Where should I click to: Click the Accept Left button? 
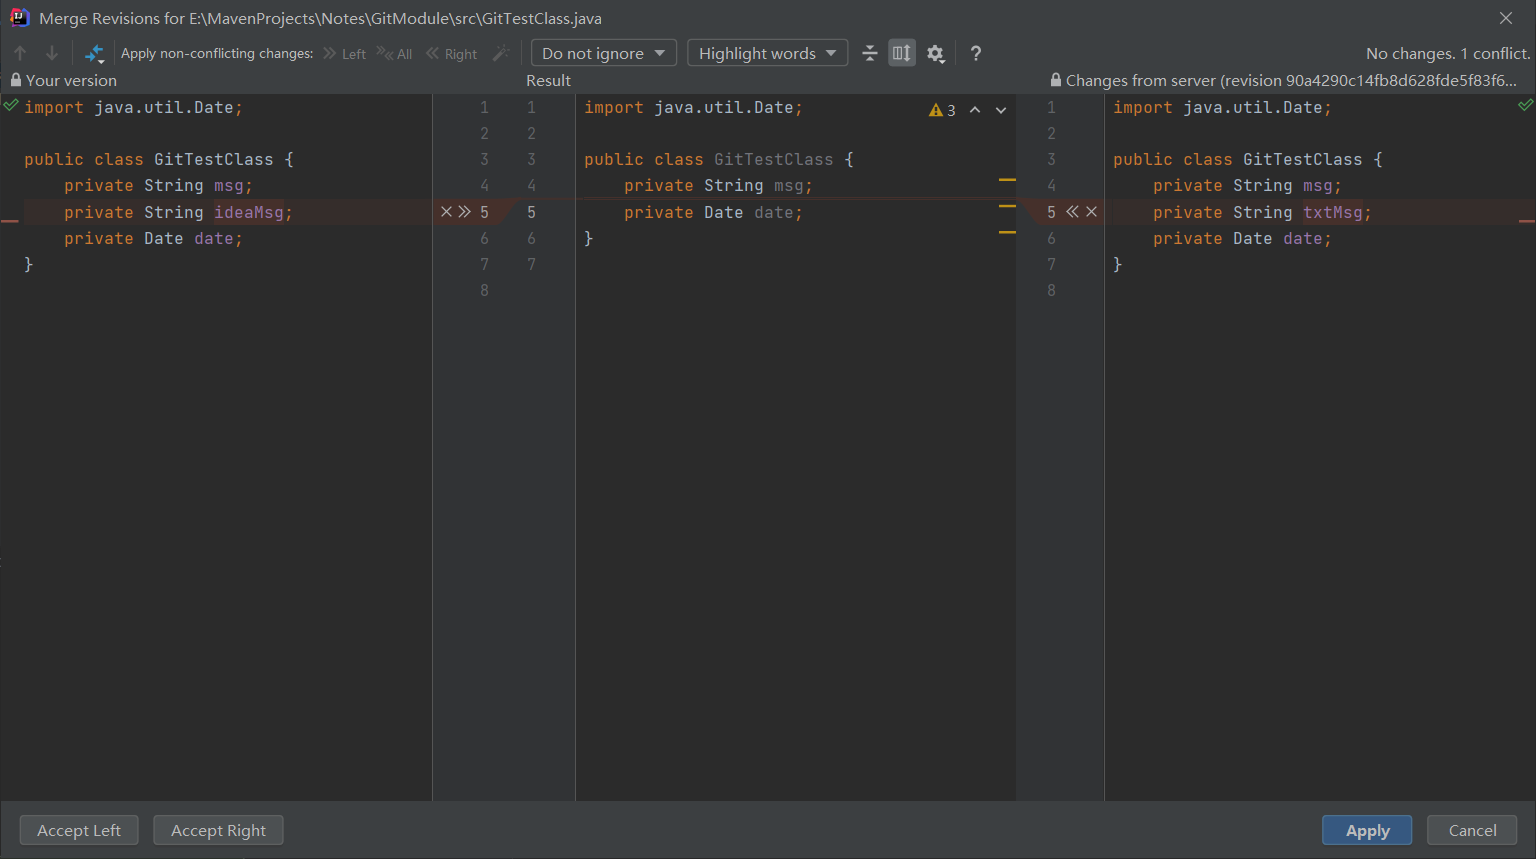(79, 830)
